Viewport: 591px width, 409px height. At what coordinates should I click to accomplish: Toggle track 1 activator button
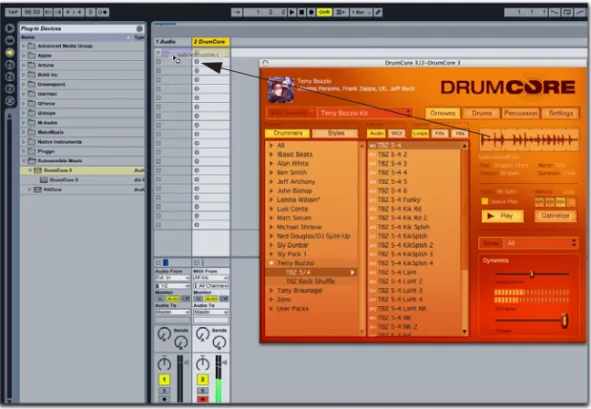164,379
